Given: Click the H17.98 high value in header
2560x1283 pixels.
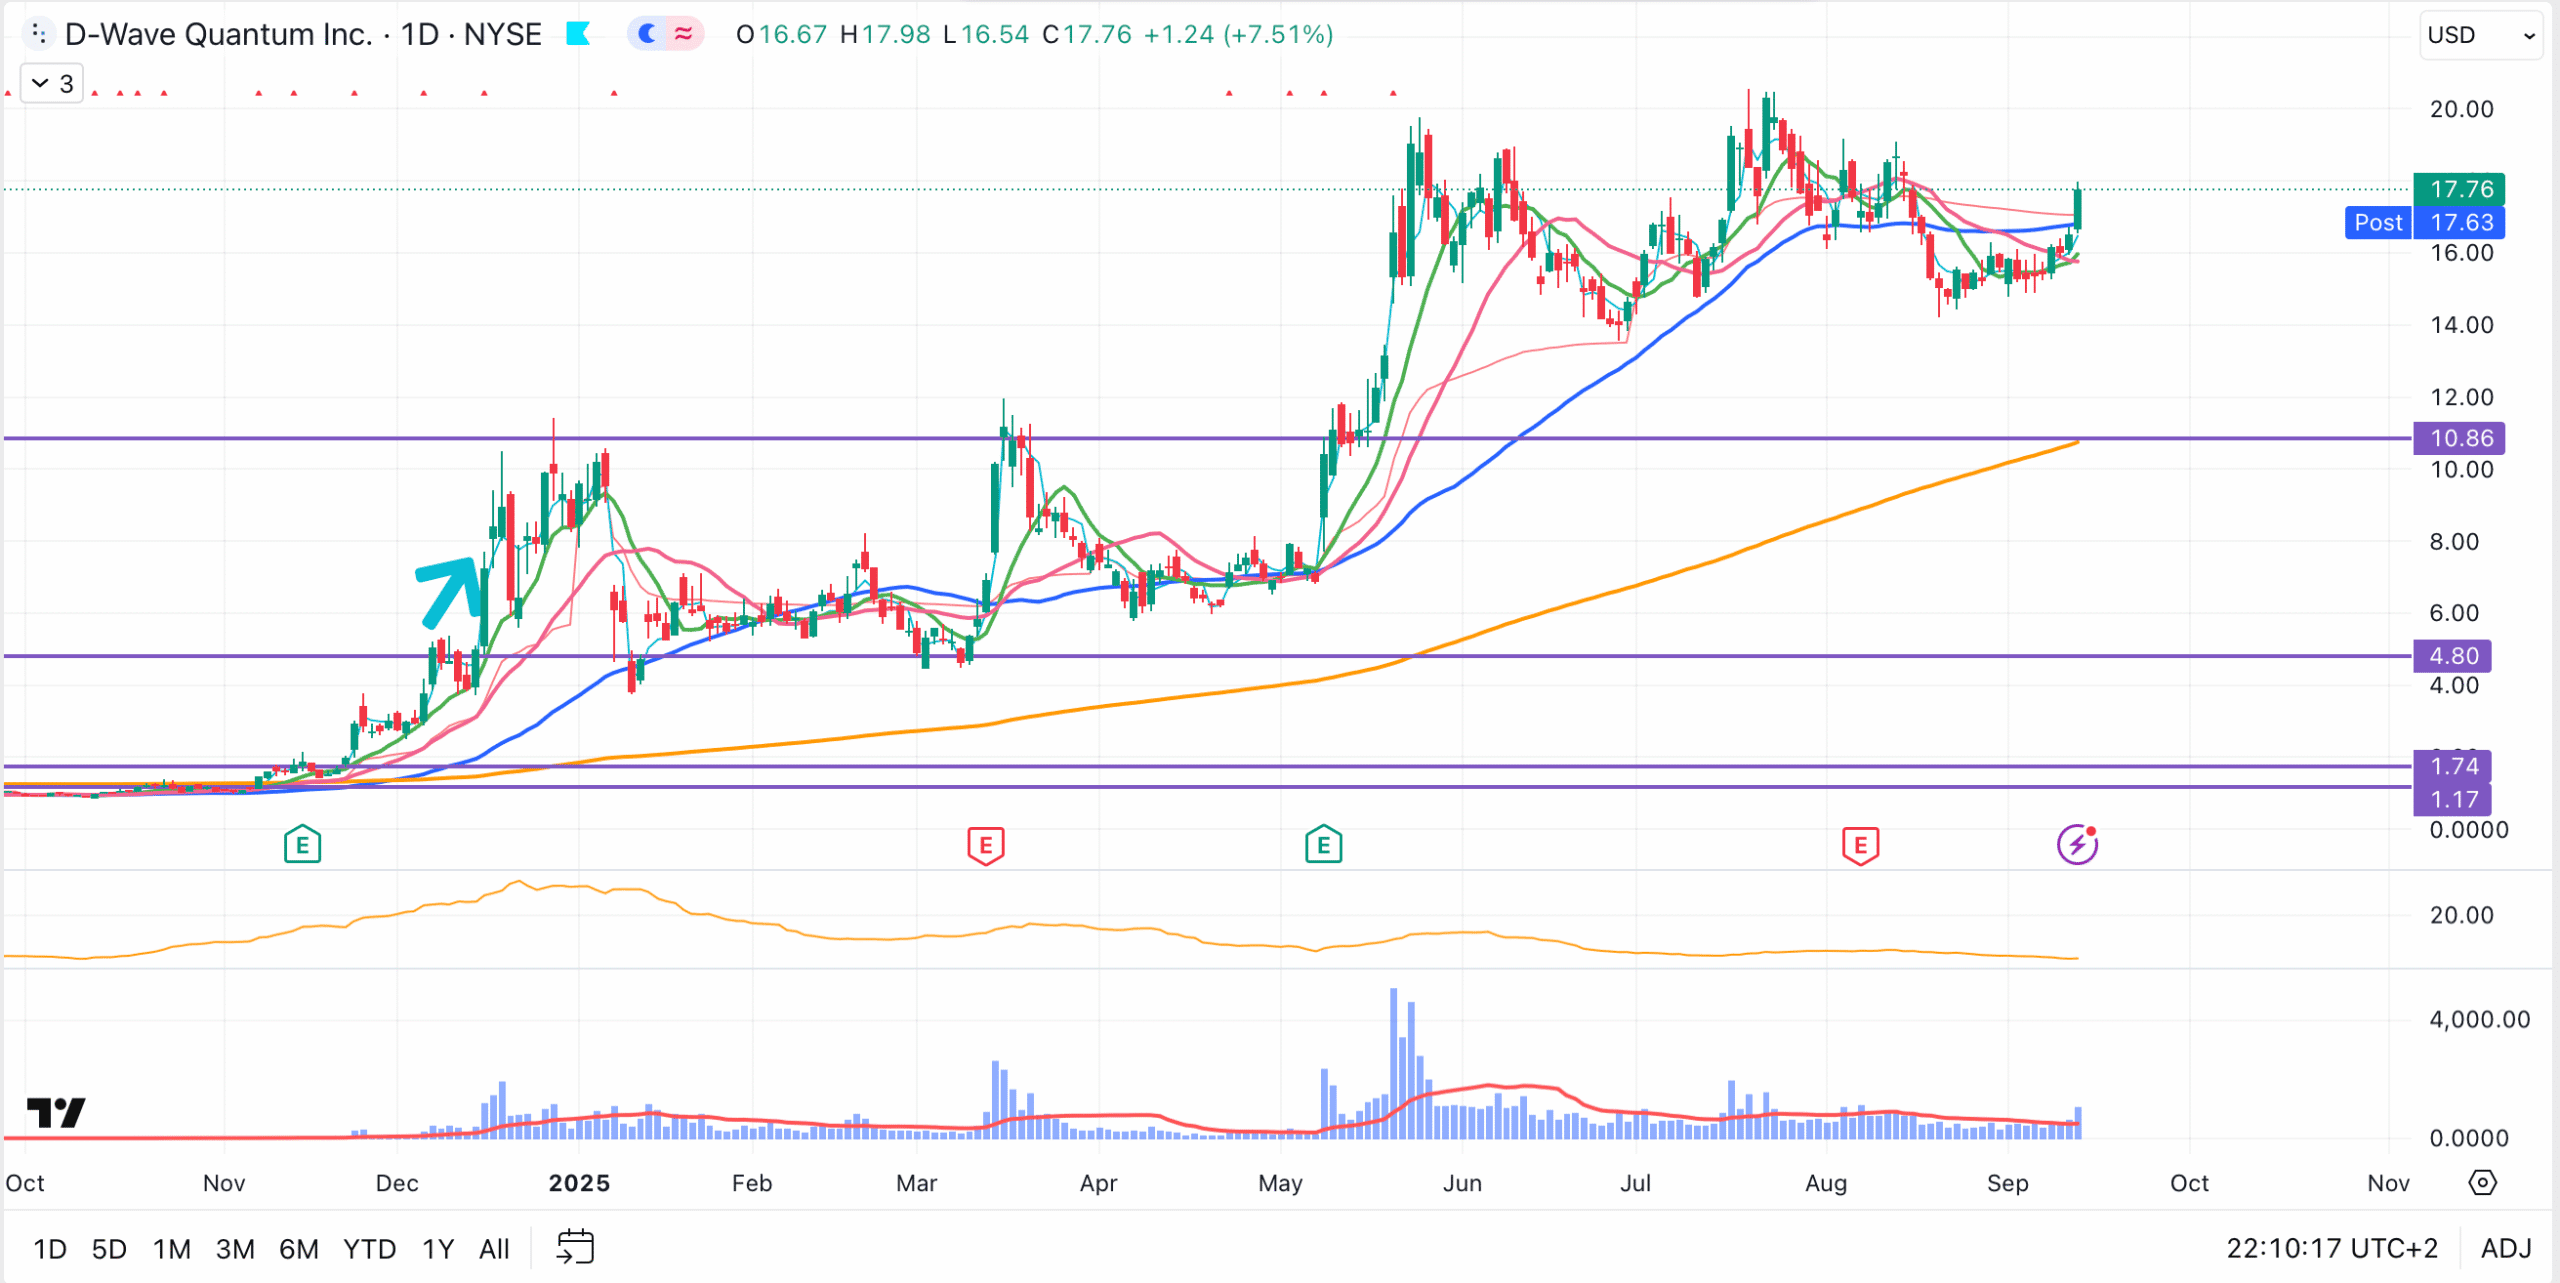Looking at the screenshot, I should [885, 35].
